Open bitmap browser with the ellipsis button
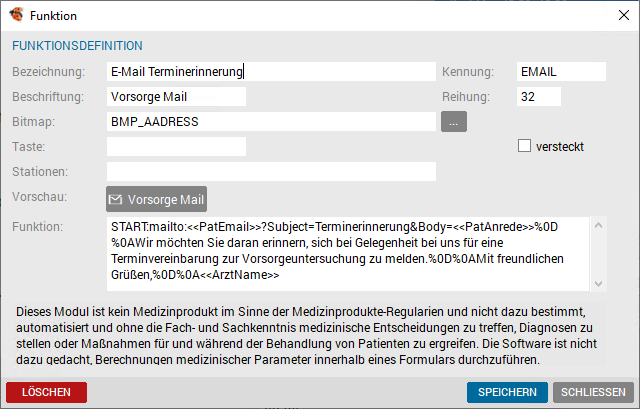This screenshot has width=640, height=409. click(x=453, y=122)
